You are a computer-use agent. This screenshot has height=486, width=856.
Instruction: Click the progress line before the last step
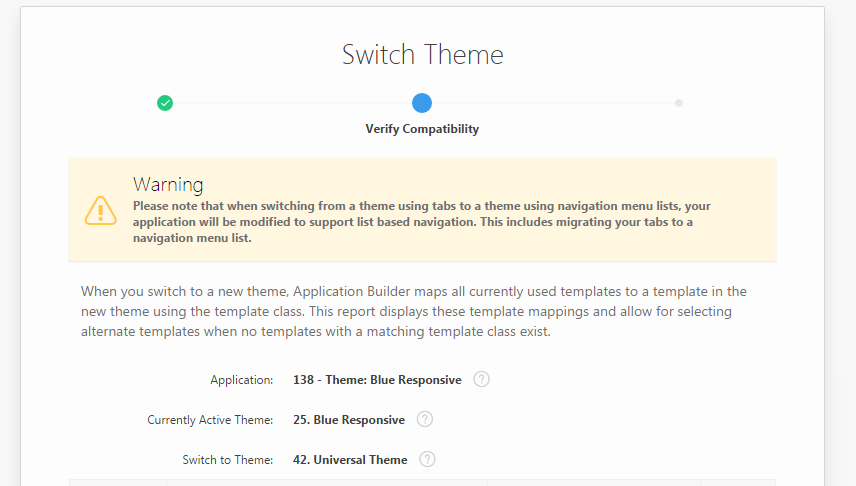pos(550,103)
